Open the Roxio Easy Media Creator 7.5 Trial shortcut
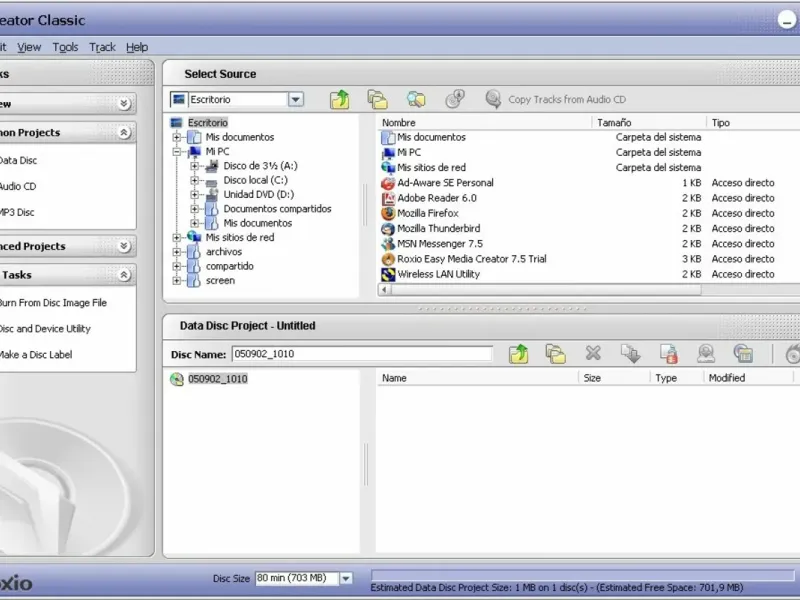 (472, 259)
